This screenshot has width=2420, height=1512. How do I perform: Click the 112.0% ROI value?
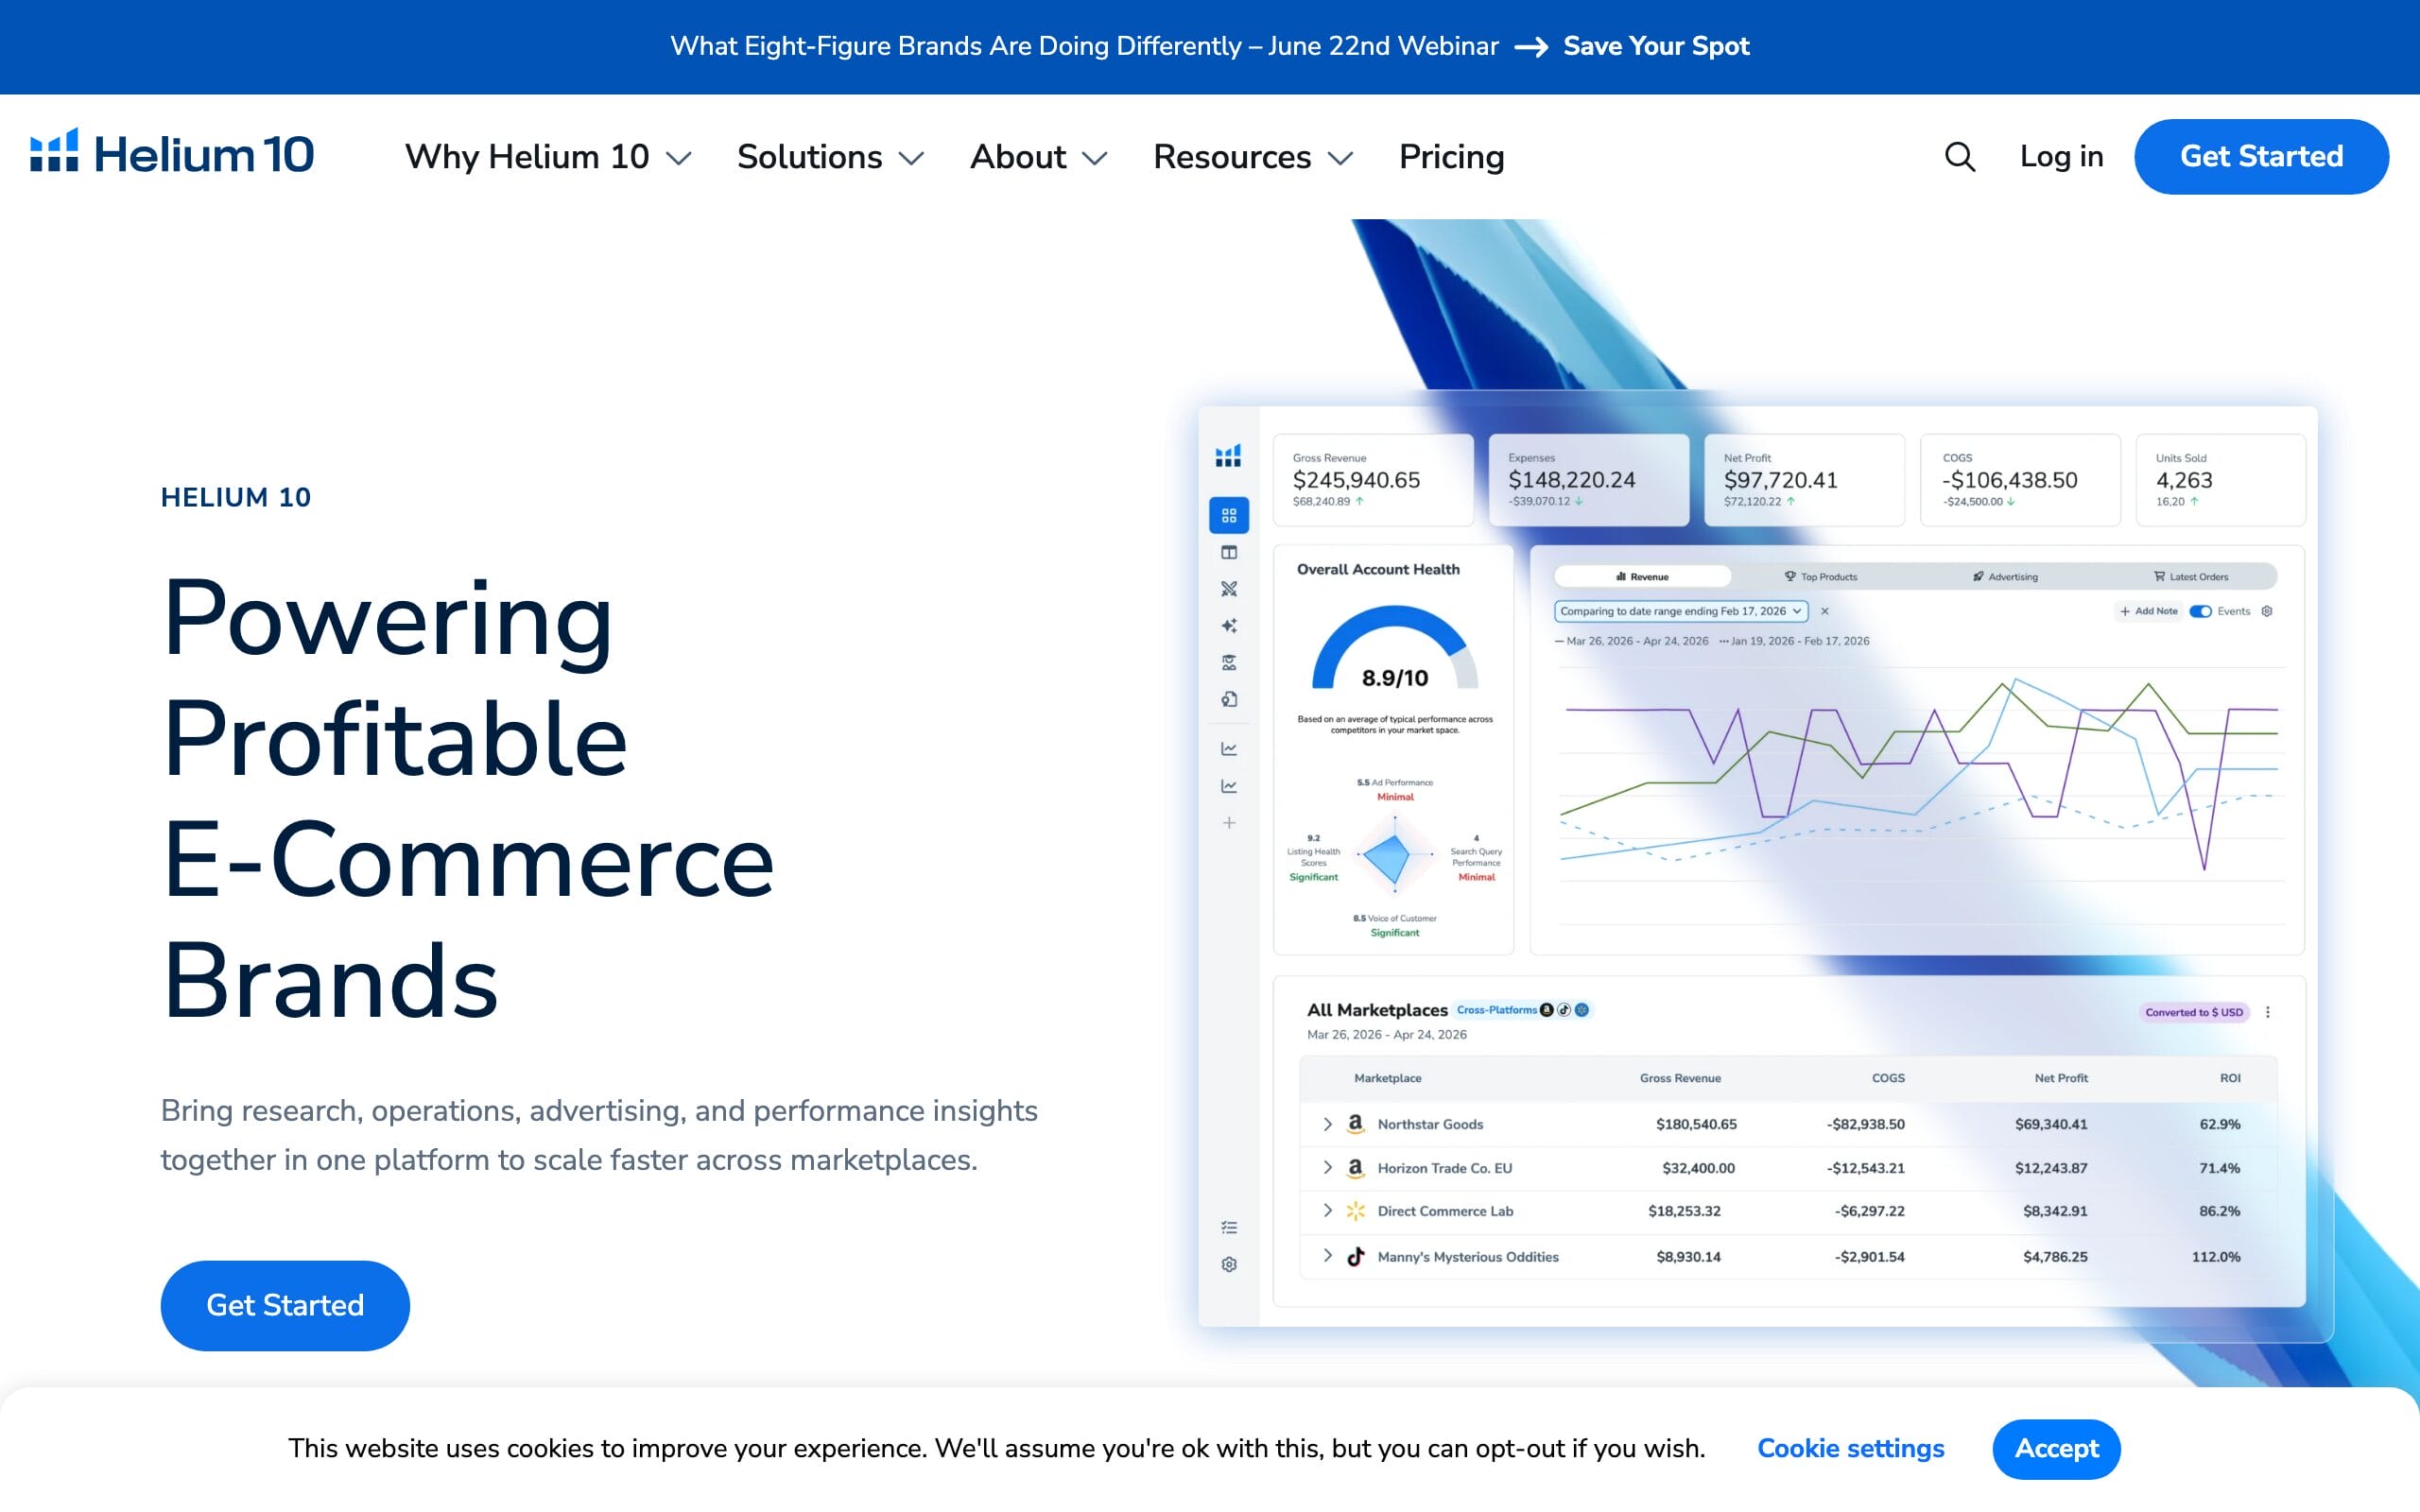point(2216,1256)
